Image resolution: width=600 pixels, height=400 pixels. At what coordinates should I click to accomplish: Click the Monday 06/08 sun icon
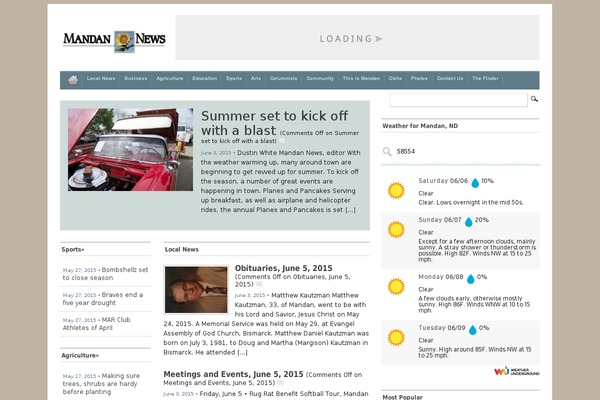click(x=396, y=286)
